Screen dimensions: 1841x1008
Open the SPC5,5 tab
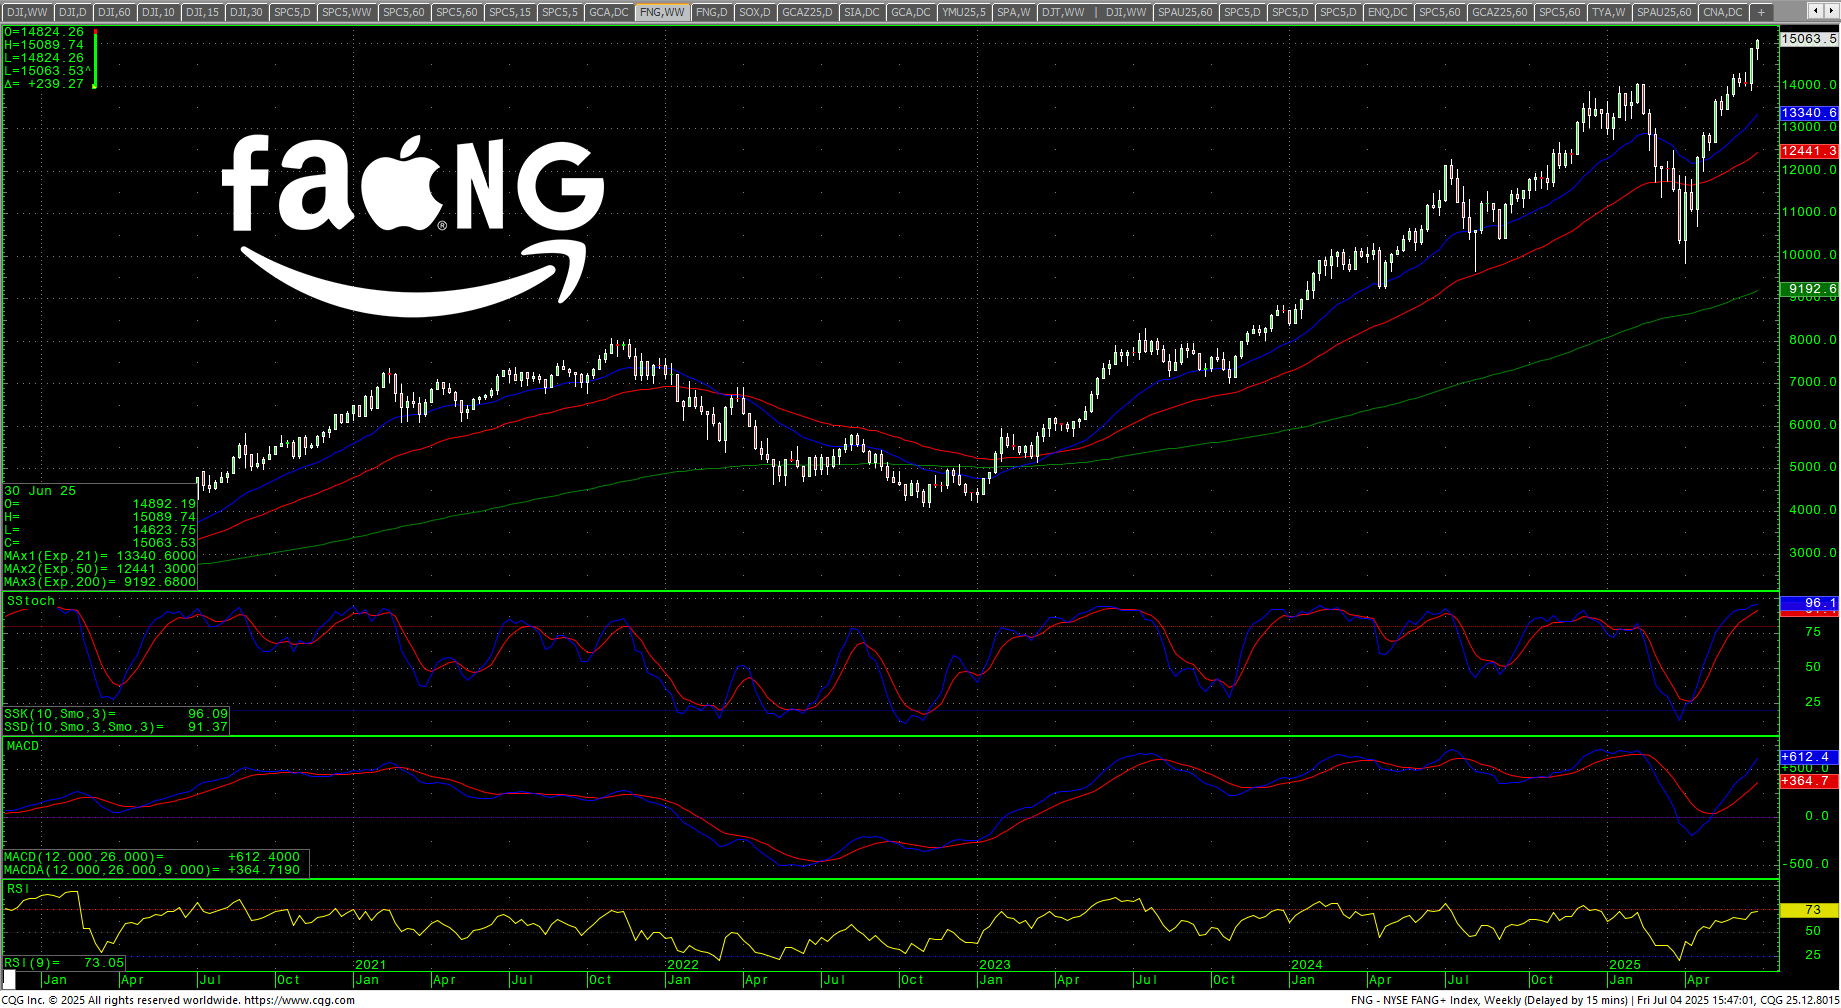(560, 12)
